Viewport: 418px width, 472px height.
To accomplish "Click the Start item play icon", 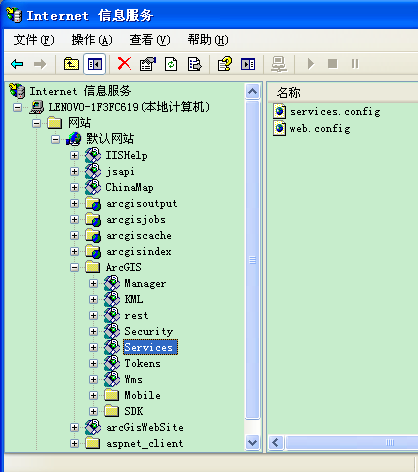I will pyautogui.click(x=311, y=64).
